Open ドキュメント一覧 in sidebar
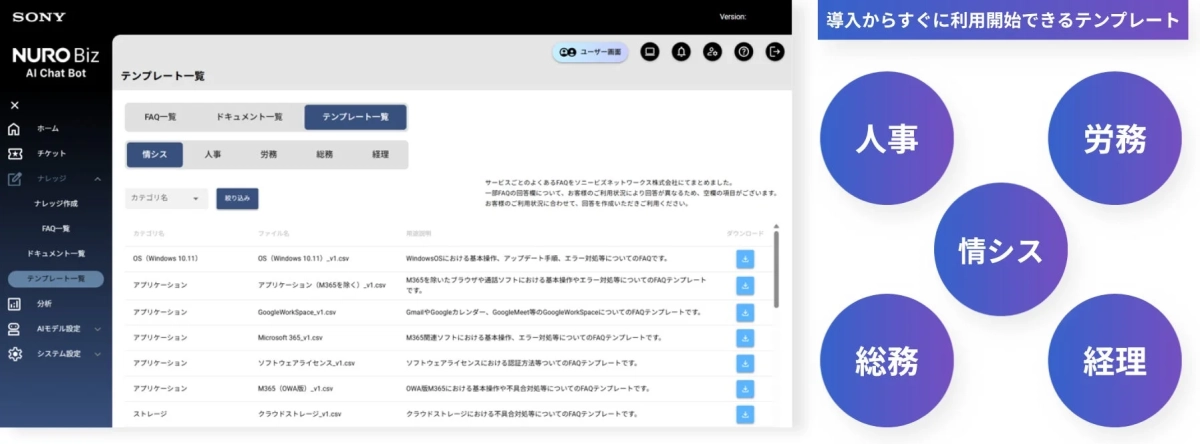Screen dimensions: 1200x444 [56, 254]
